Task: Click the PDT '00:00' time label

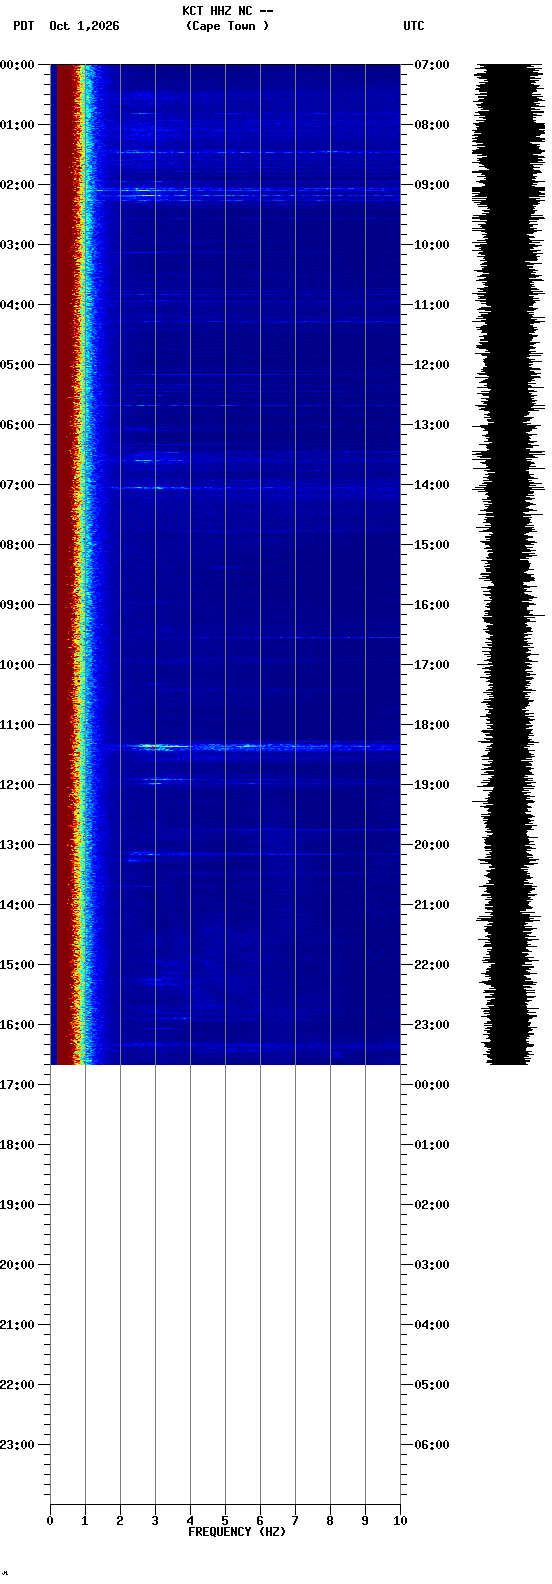Action: click(x=17, y=65)
